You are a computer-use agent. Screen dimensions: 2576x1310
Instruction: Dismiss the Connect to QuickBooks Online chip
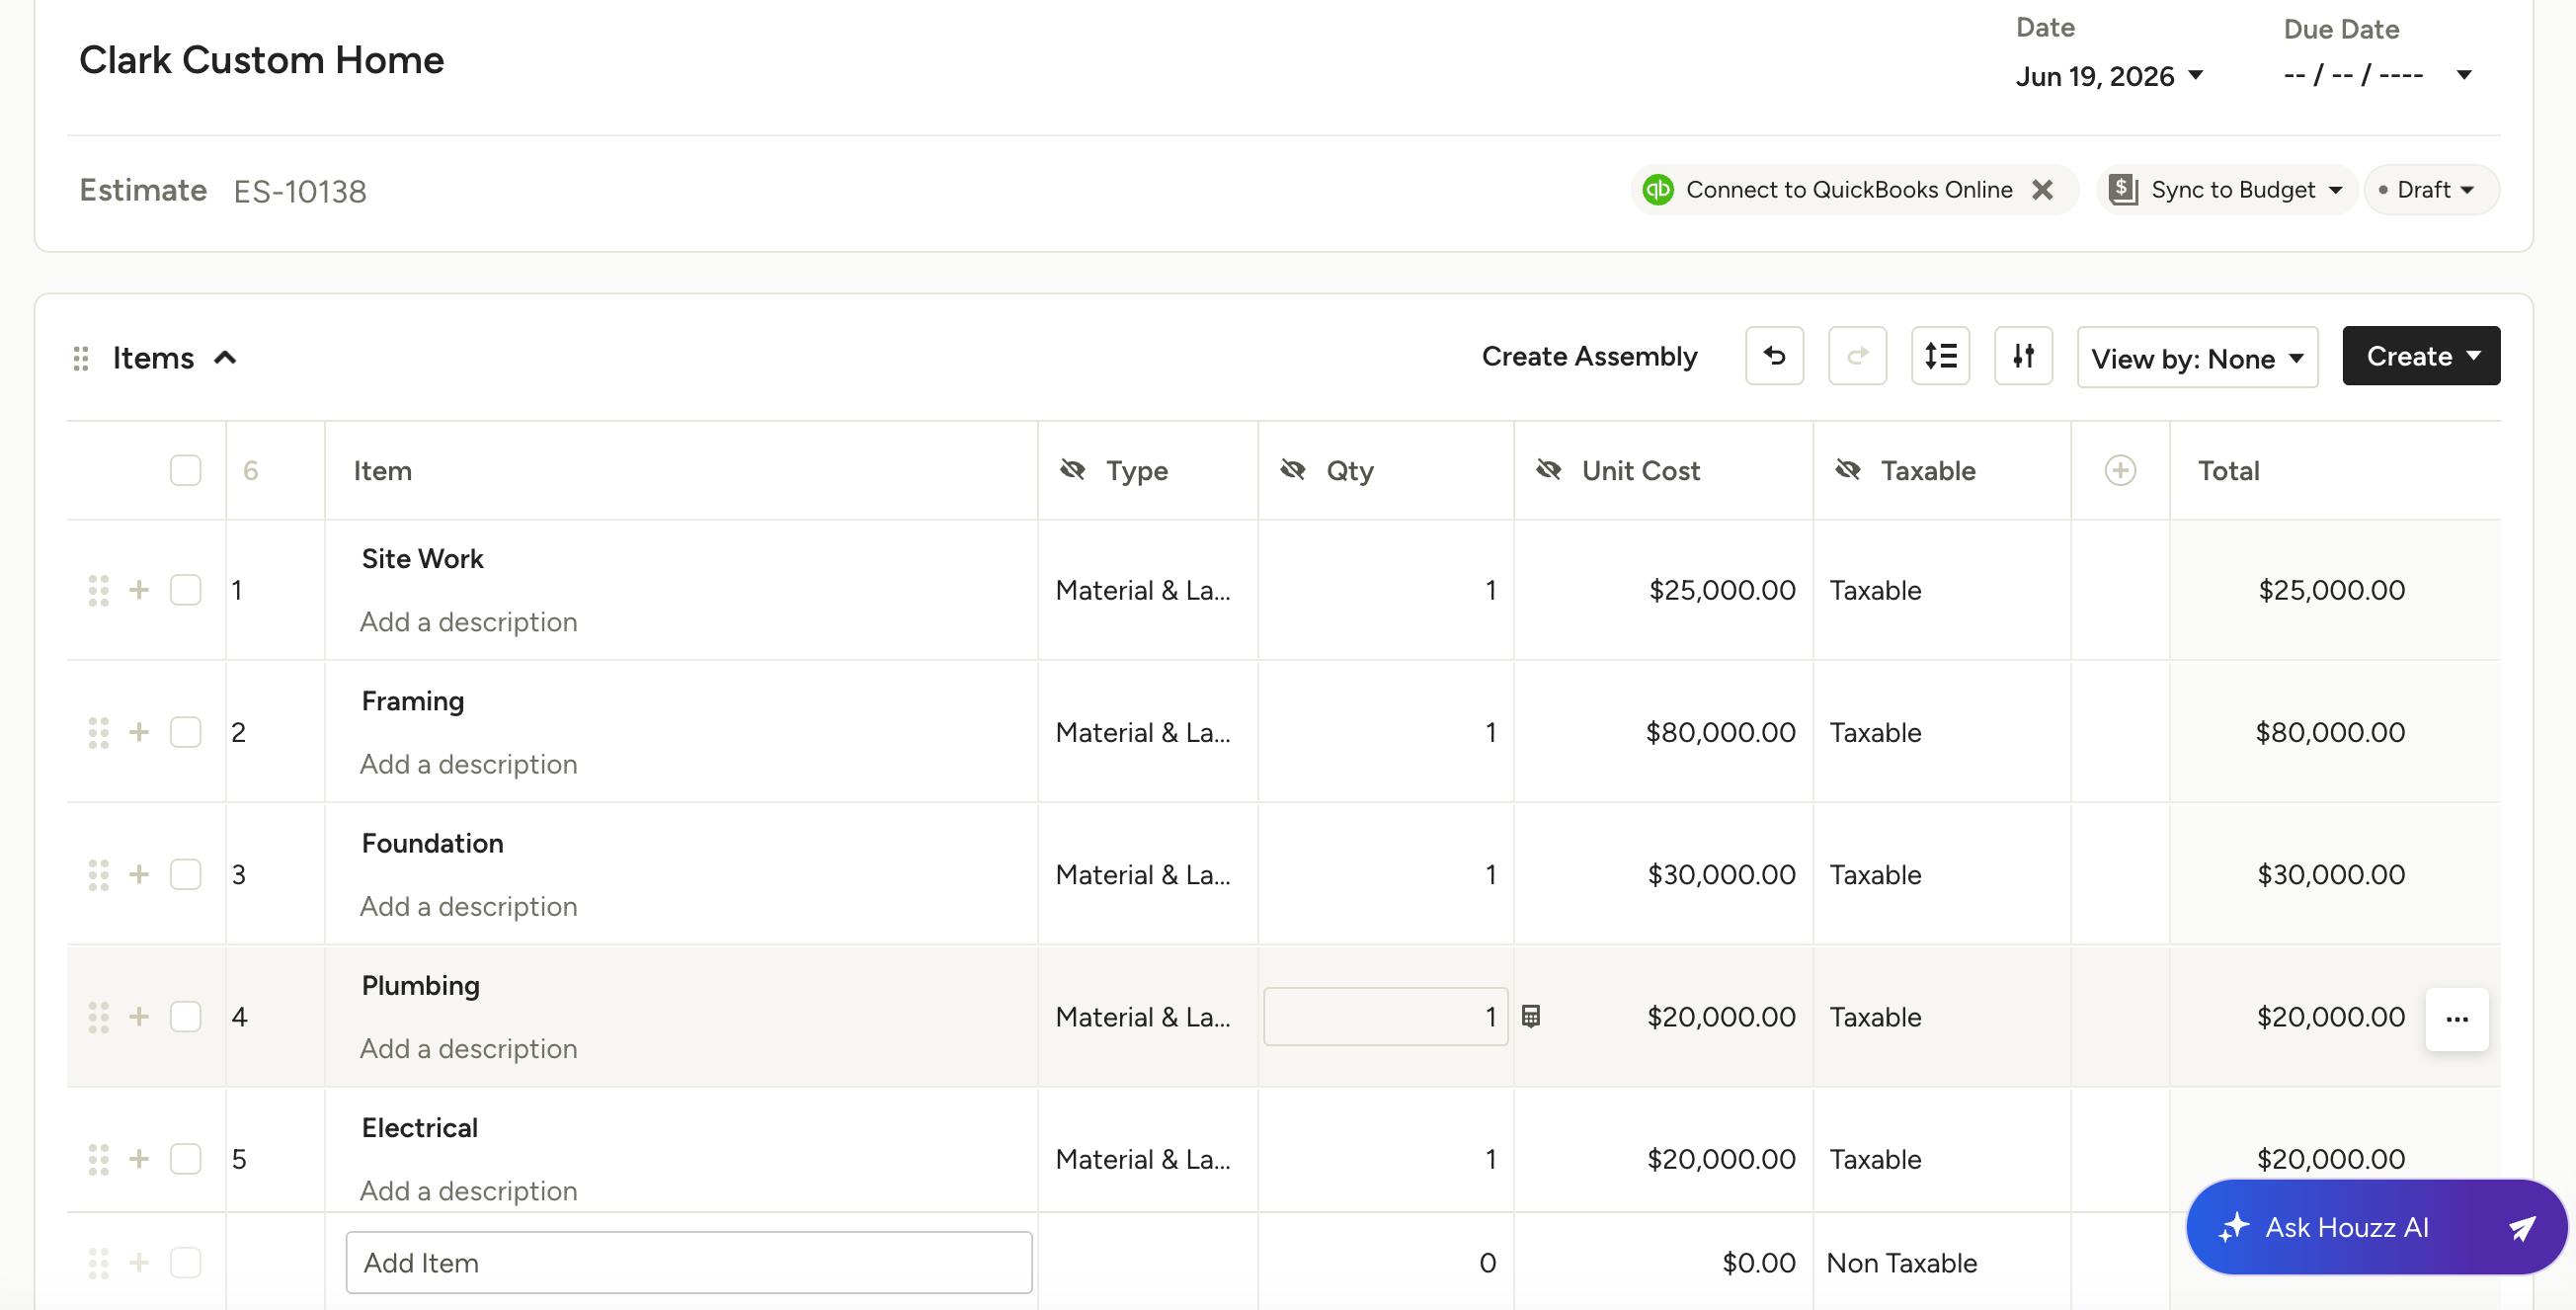click(x=2042, y=189)
